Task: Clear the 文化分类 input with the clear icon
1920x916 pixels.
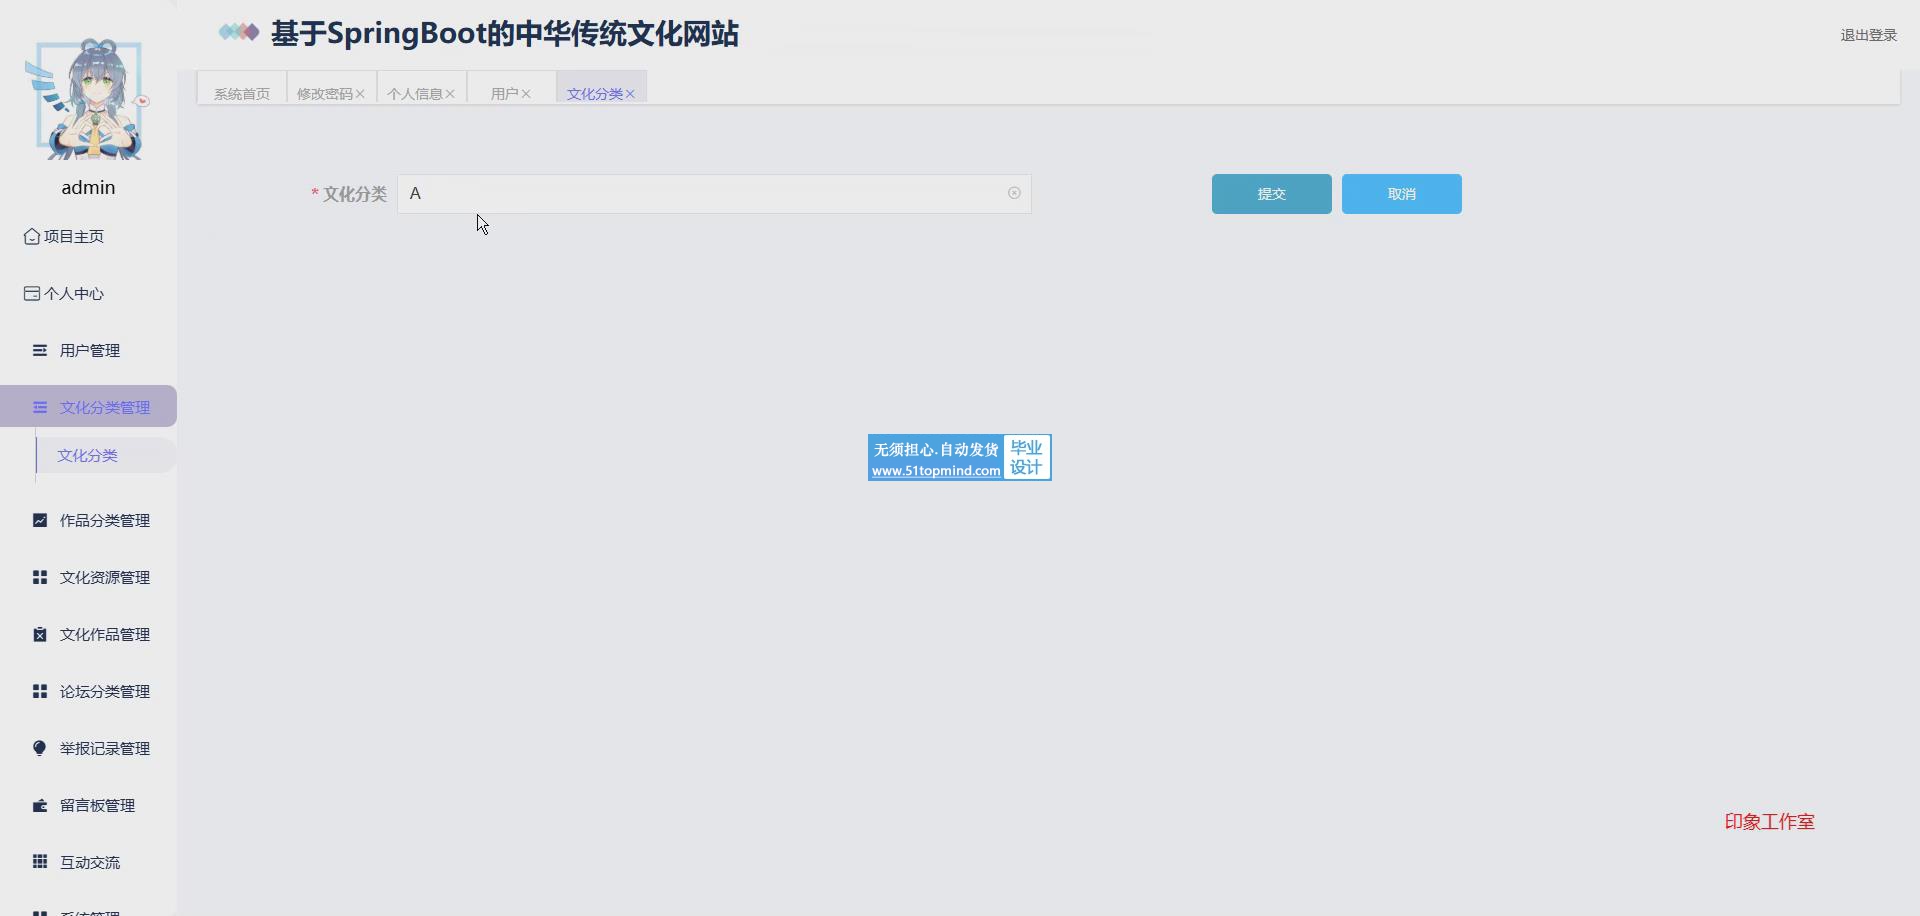Action: tap(1014, 194)
